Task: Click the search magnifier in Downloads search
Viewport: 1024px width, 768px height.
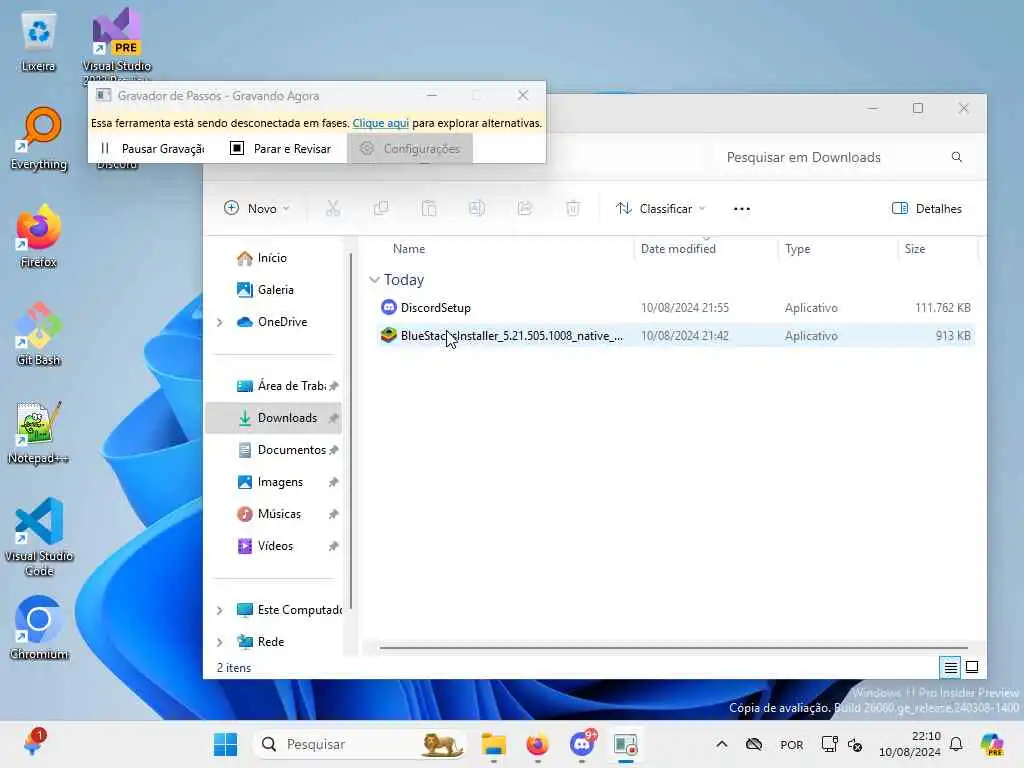Action: coord(957,157)
